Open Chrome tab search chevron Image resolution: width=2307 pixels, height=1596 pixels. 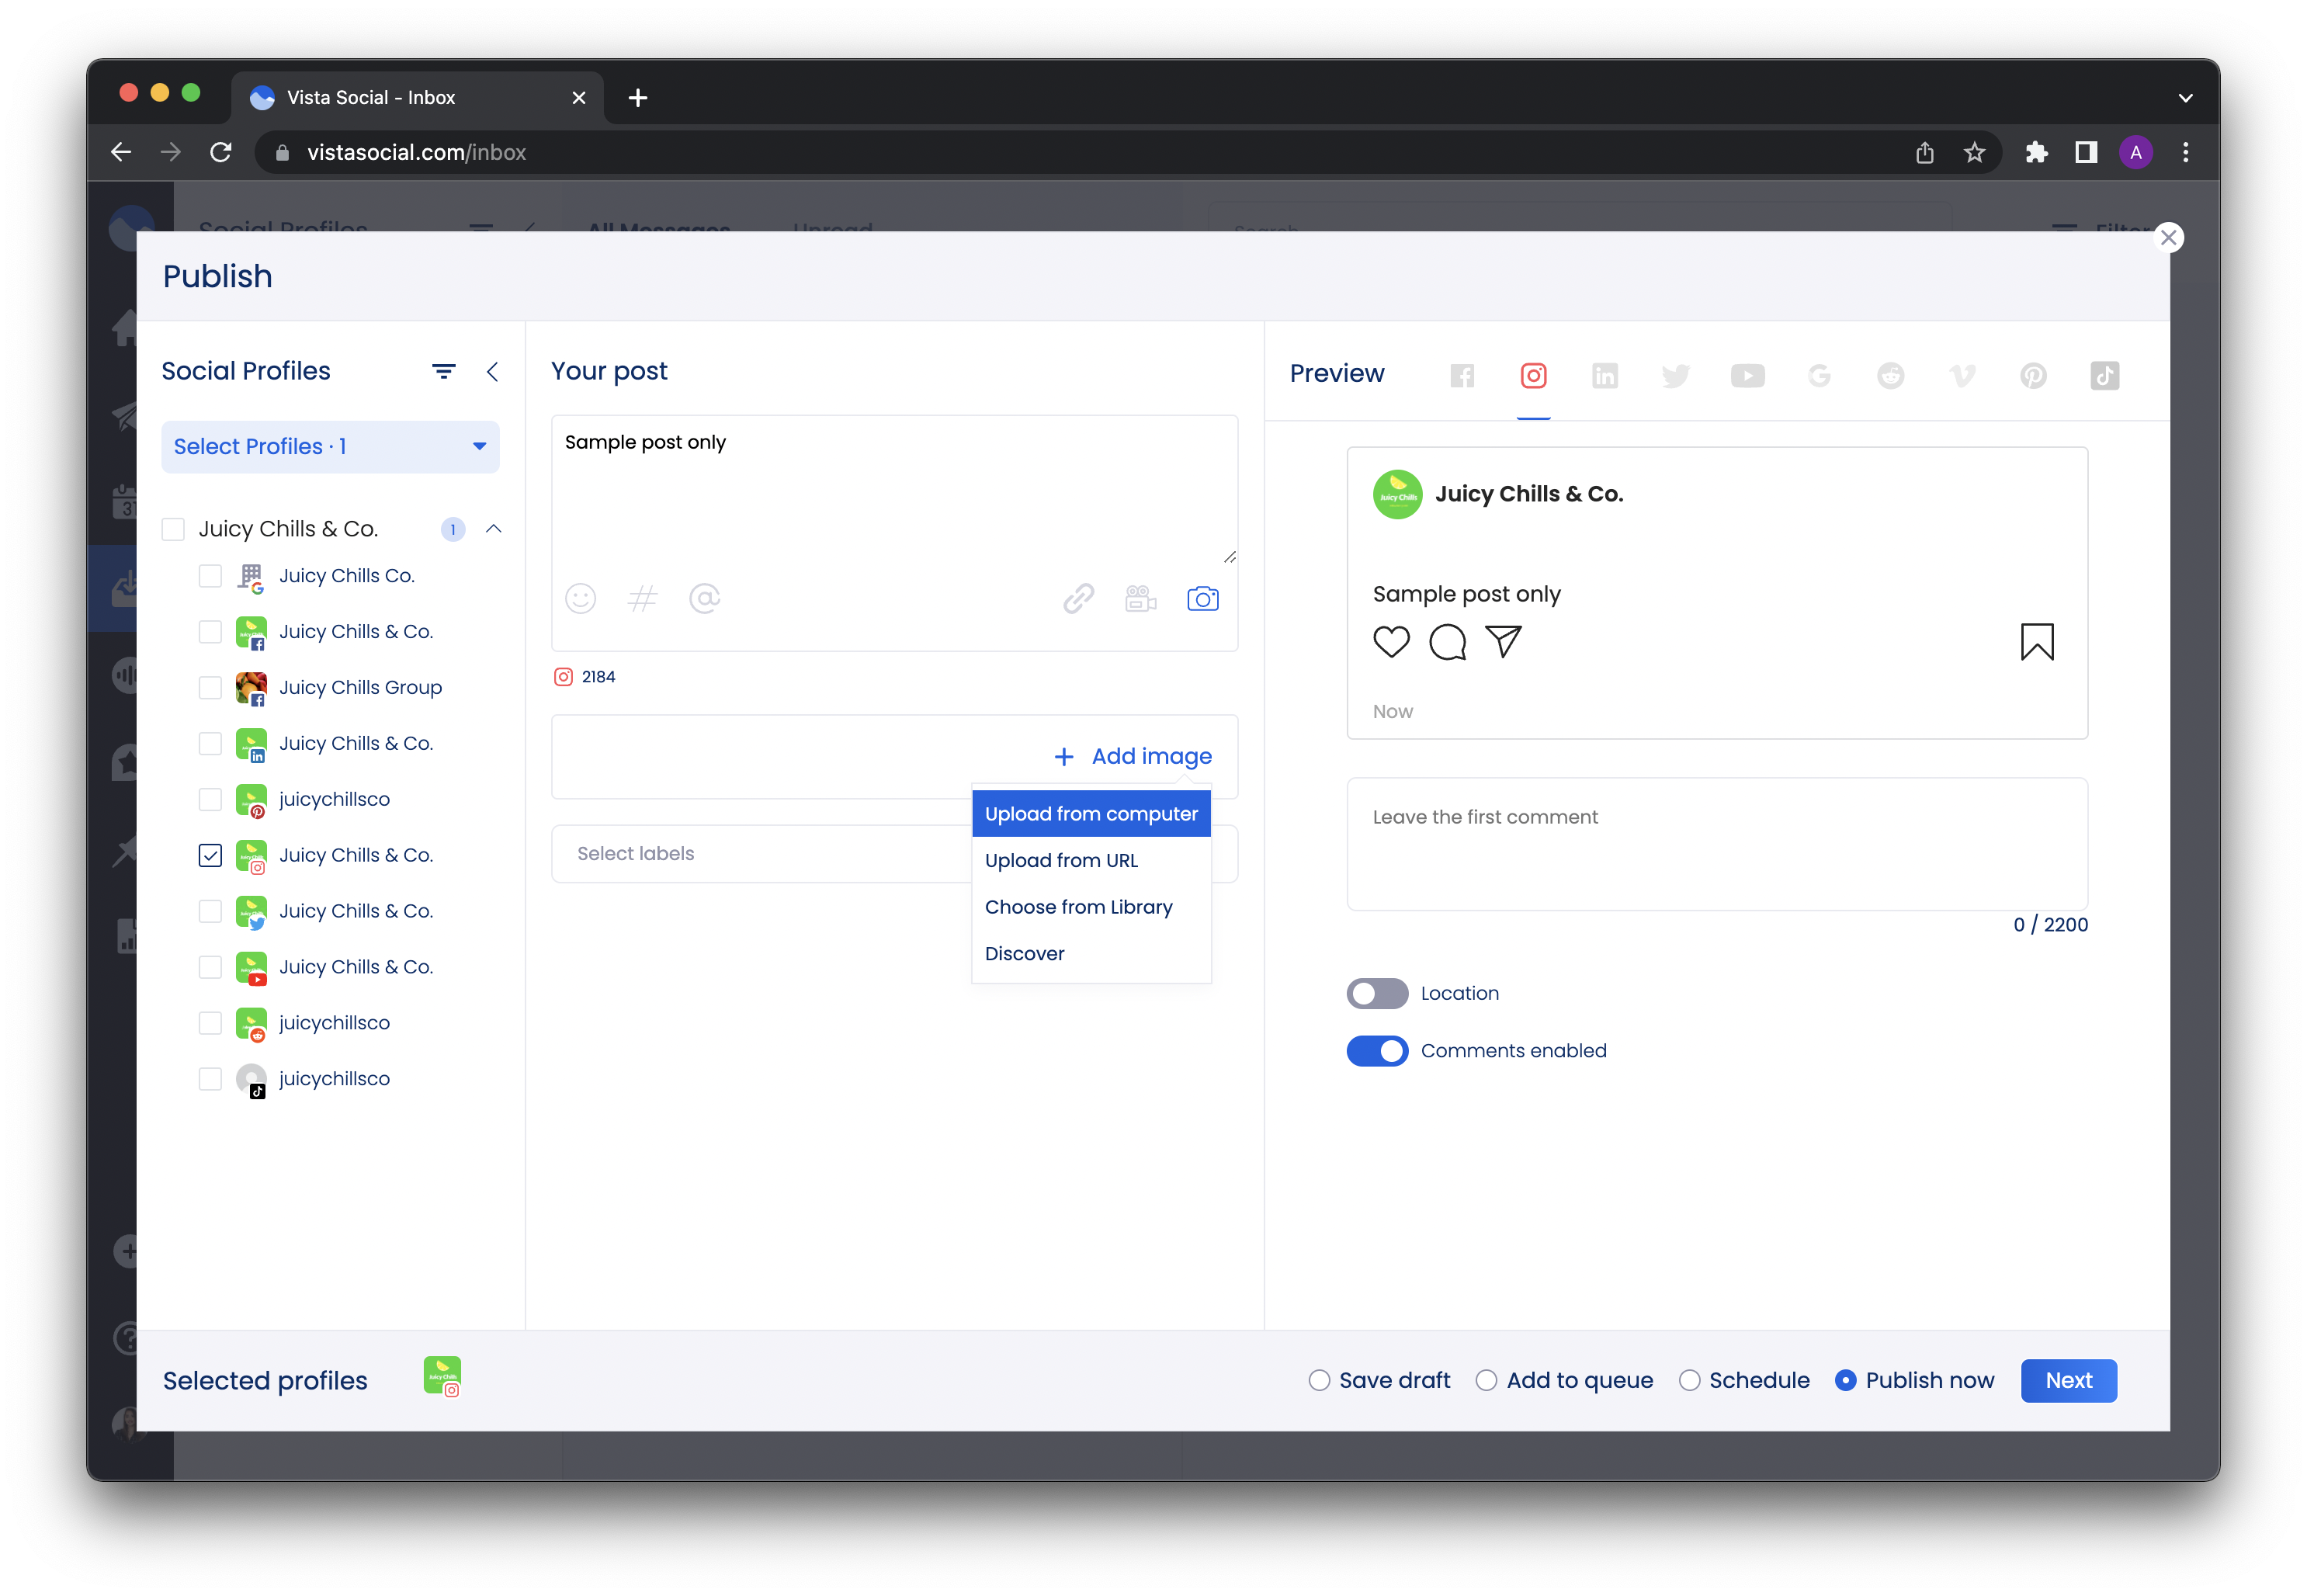2185,98
